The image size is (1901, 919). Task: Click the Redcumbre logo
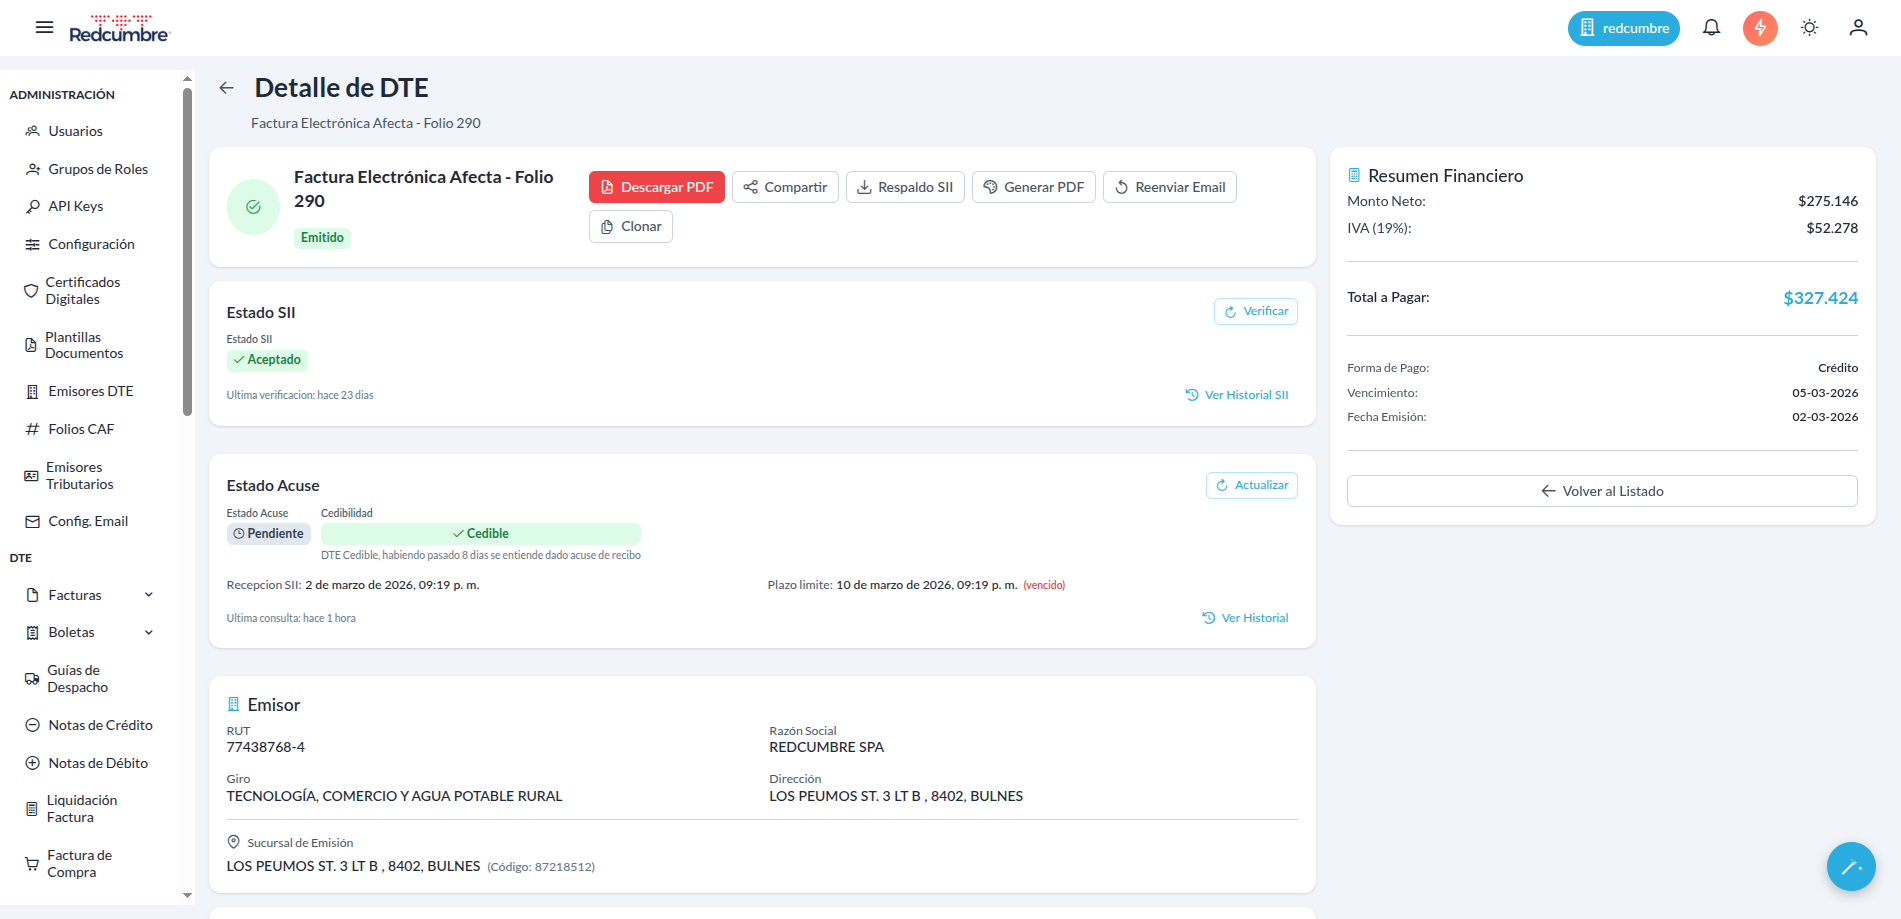point(120,28)
